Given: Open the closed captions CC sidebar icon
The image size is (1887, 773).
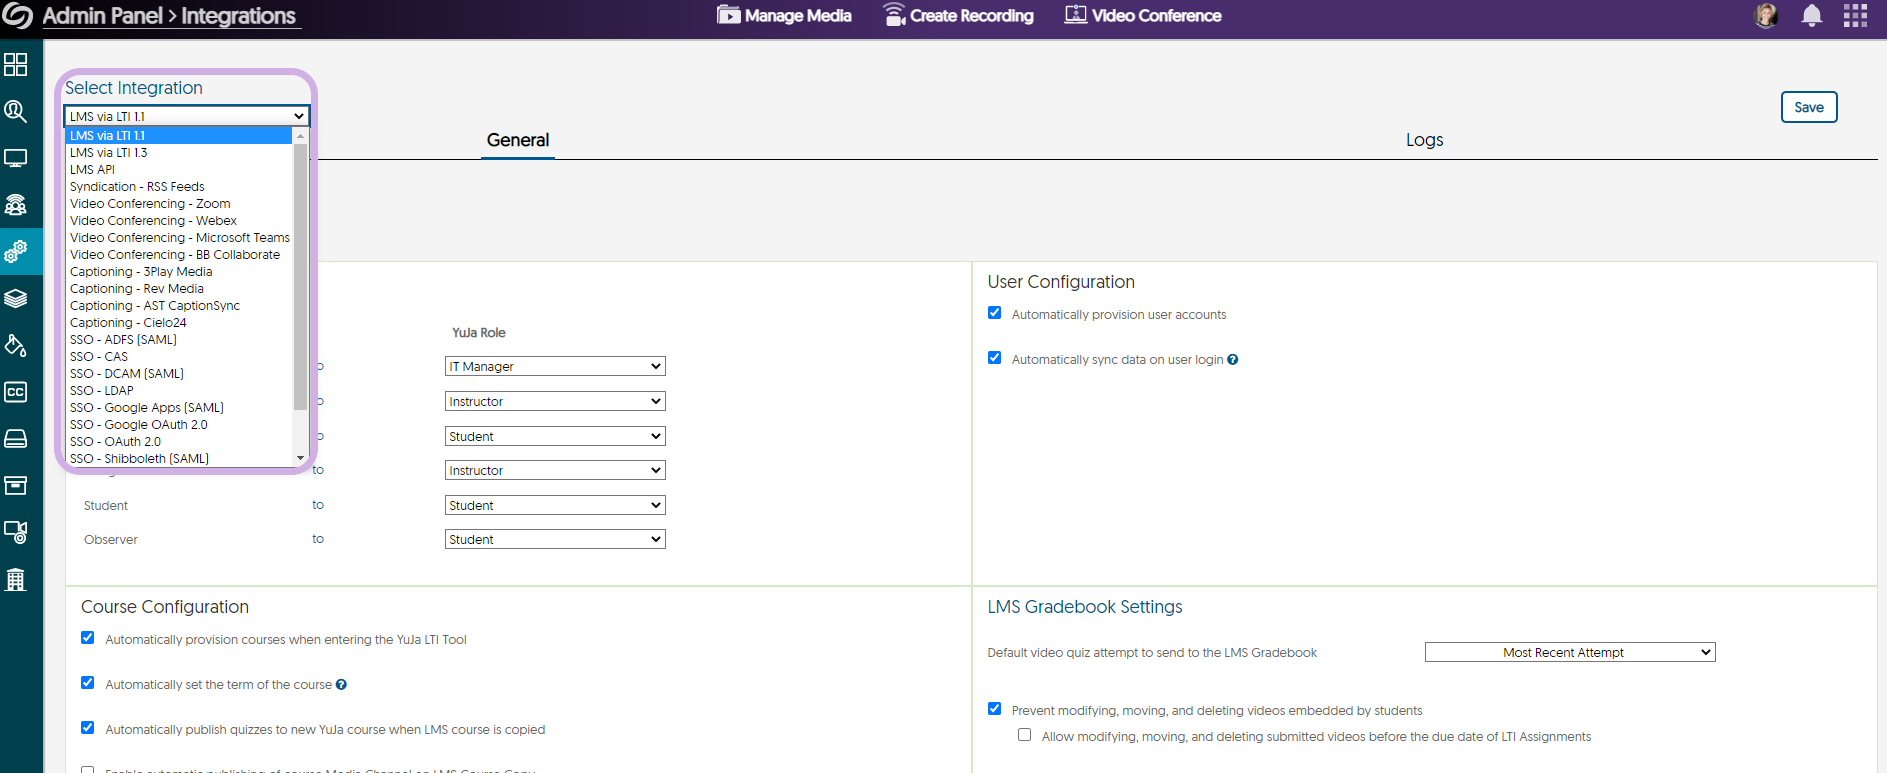Looking at the screenshot, I should point(16,392).
